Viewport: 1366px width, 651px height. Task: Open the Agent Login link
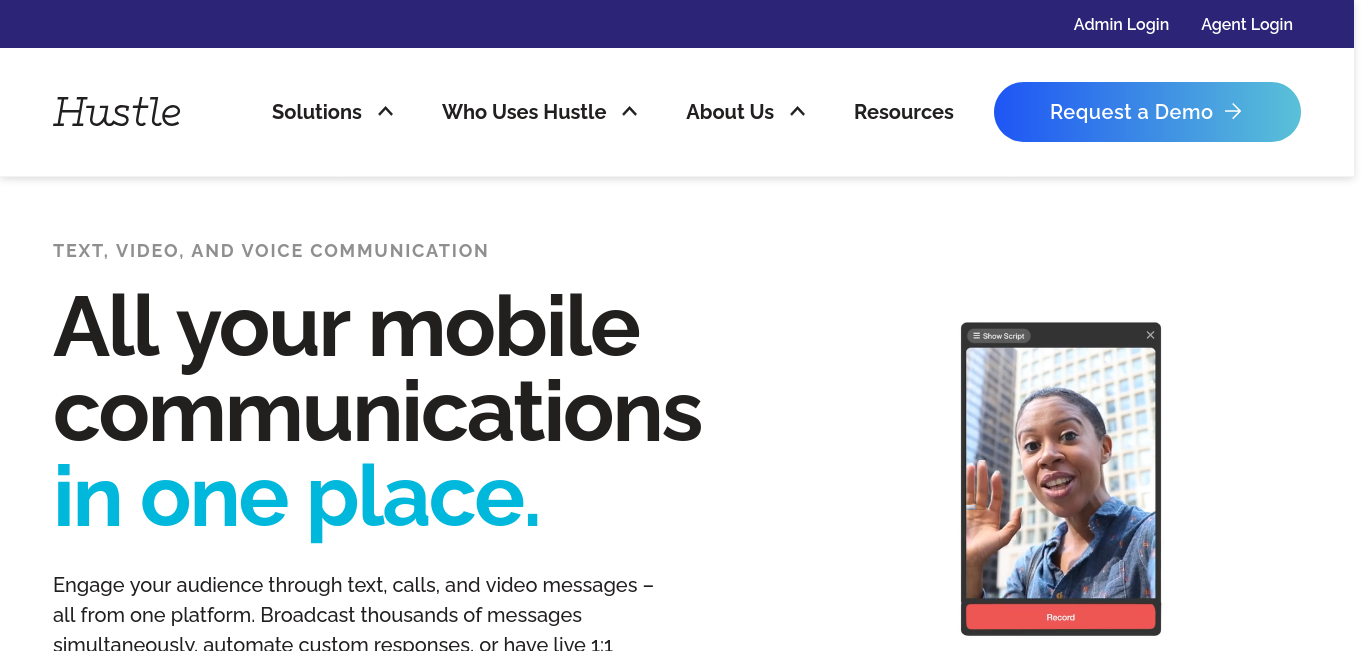click(x=1247, y=24)
